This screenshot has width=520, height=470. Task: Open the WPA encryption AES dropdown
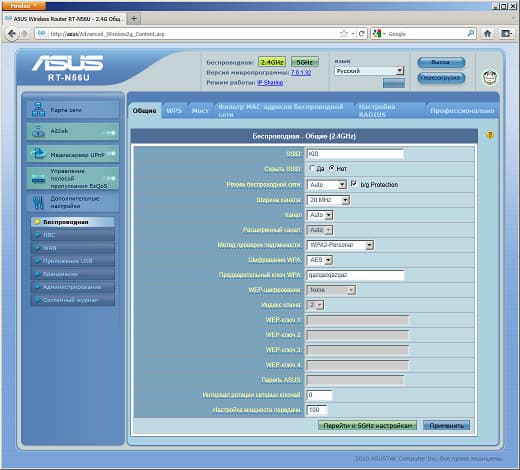point(320,260)
